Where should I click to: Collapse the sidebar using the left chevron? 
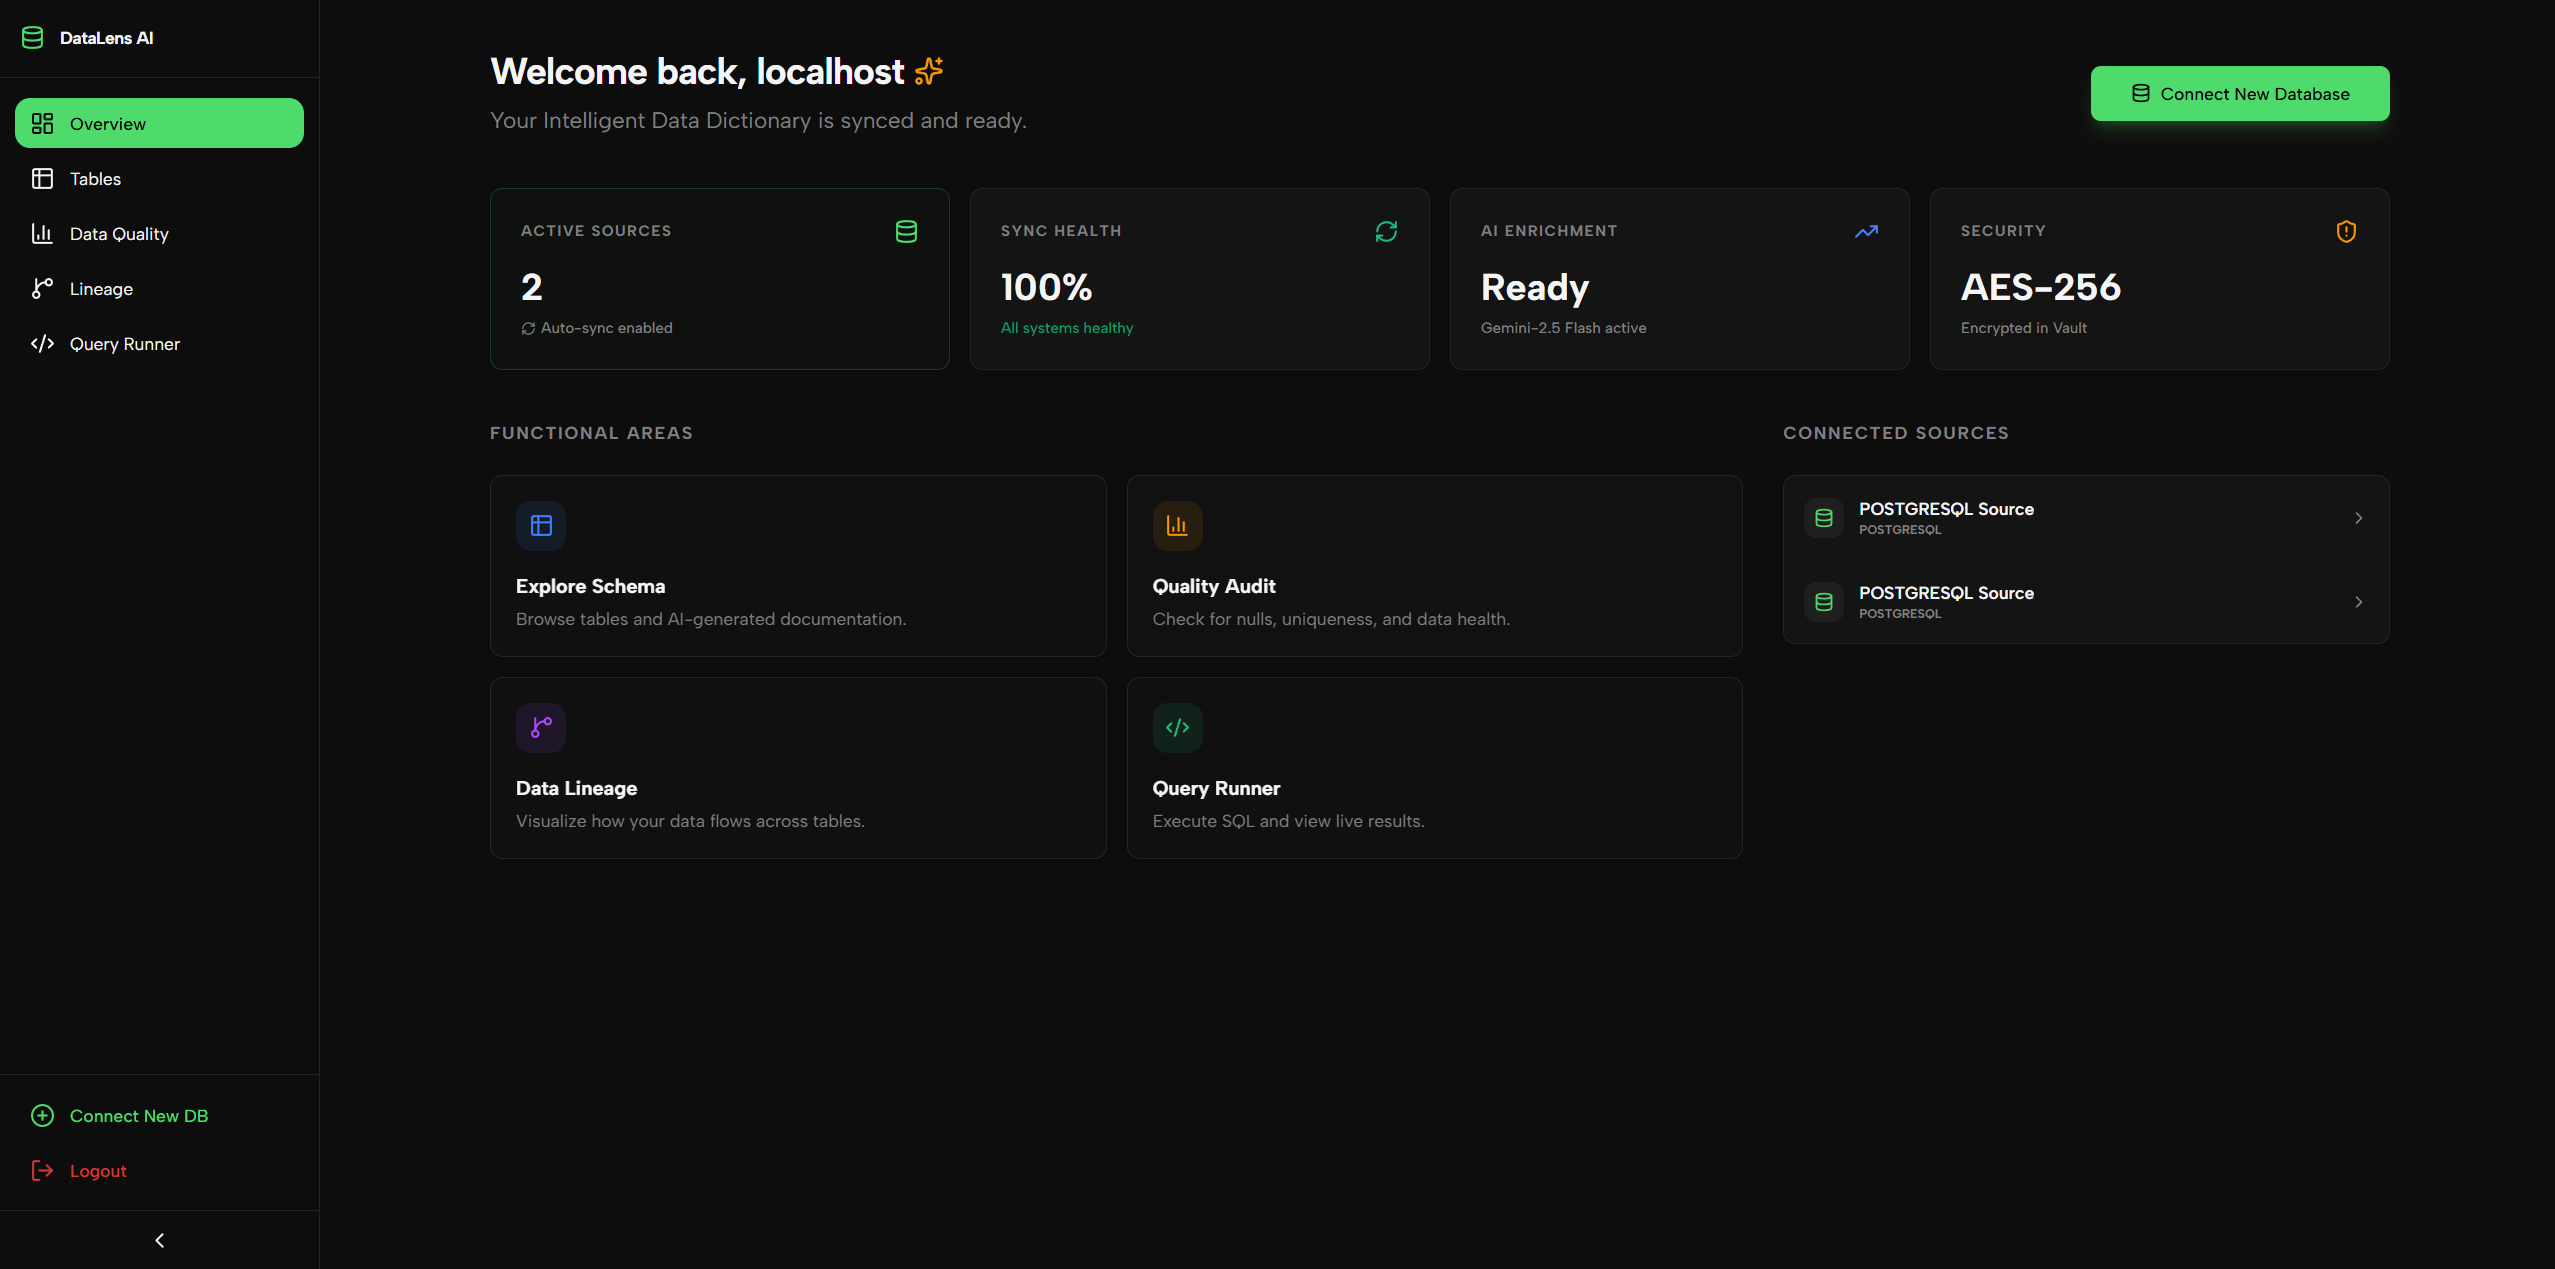pyautogui.click(x=160, y=1240)
